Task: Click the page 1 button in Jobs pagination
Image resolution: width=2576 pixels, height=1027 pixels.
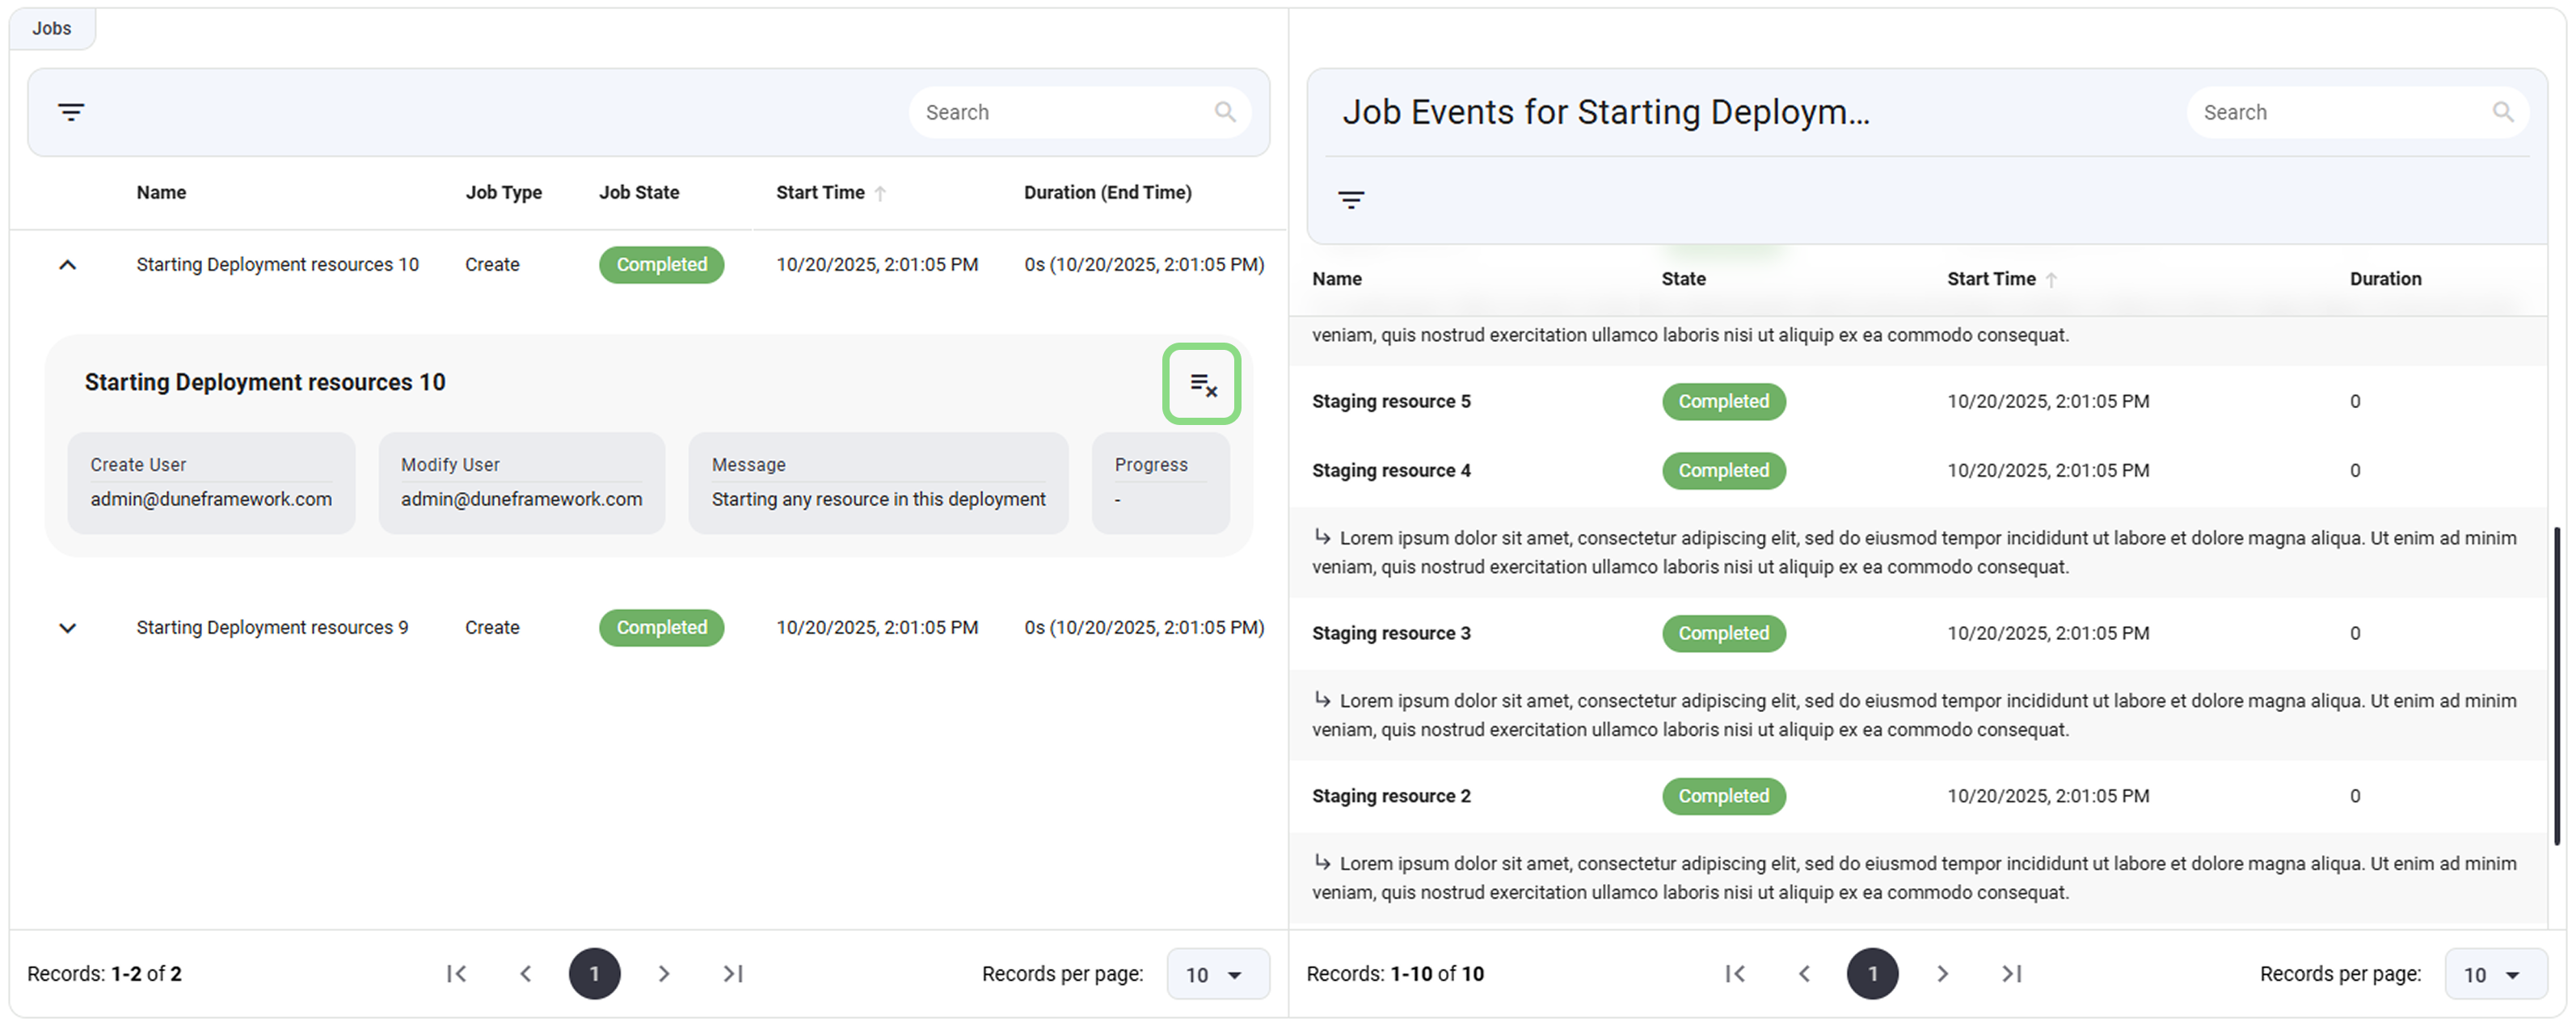Action: (595, 973)
